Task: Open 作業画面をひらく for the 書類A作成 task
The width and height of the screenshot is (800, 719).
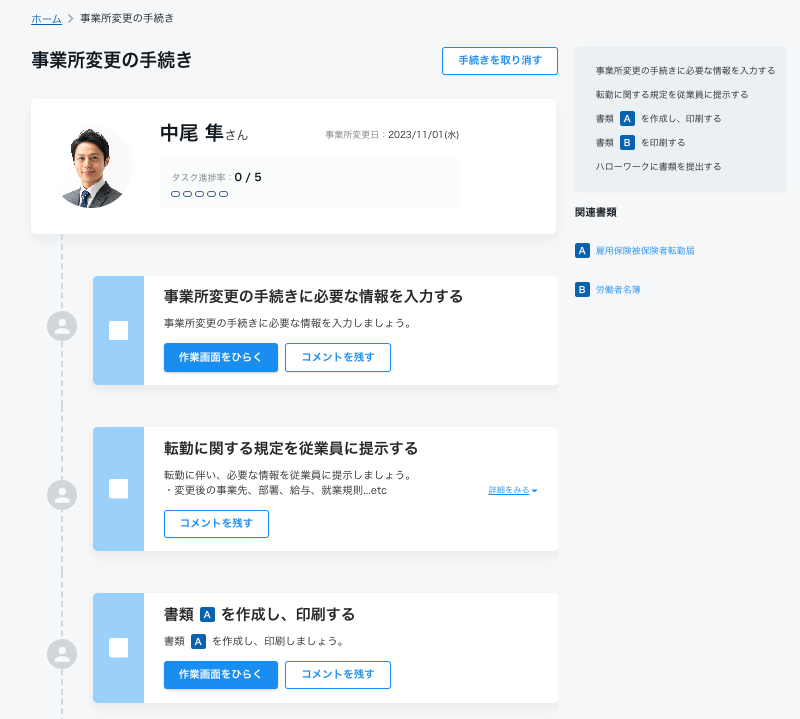Action: click(x=220, y=675)
